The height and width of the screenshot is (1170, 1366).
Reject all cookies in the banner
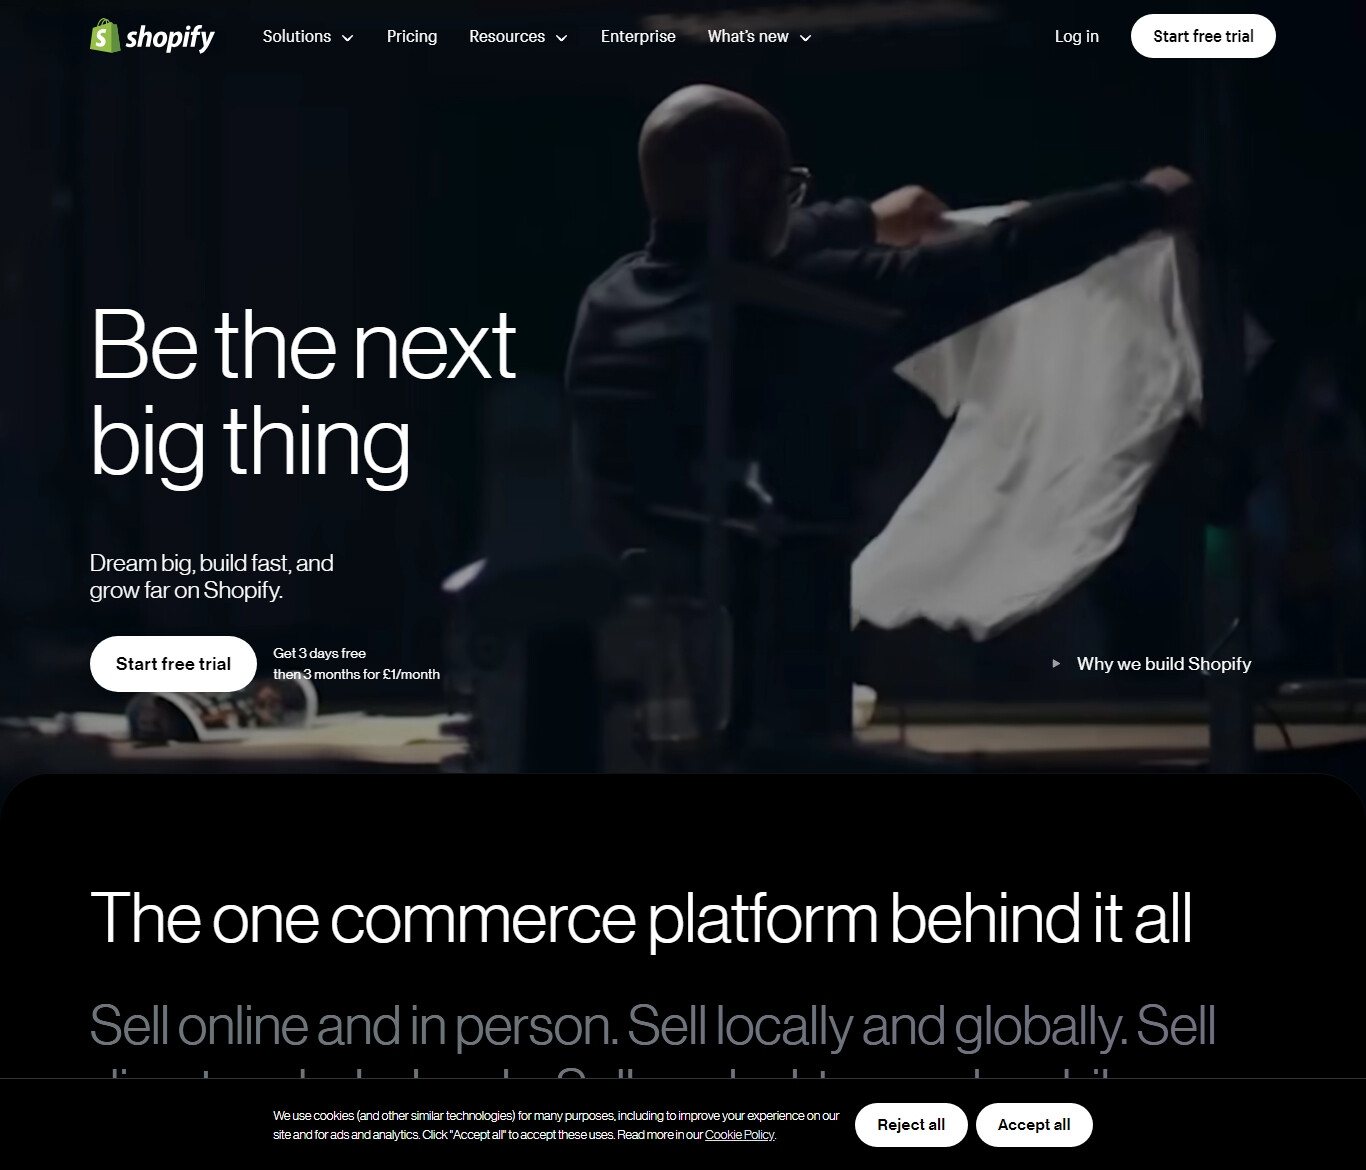tap(911, 1125)
